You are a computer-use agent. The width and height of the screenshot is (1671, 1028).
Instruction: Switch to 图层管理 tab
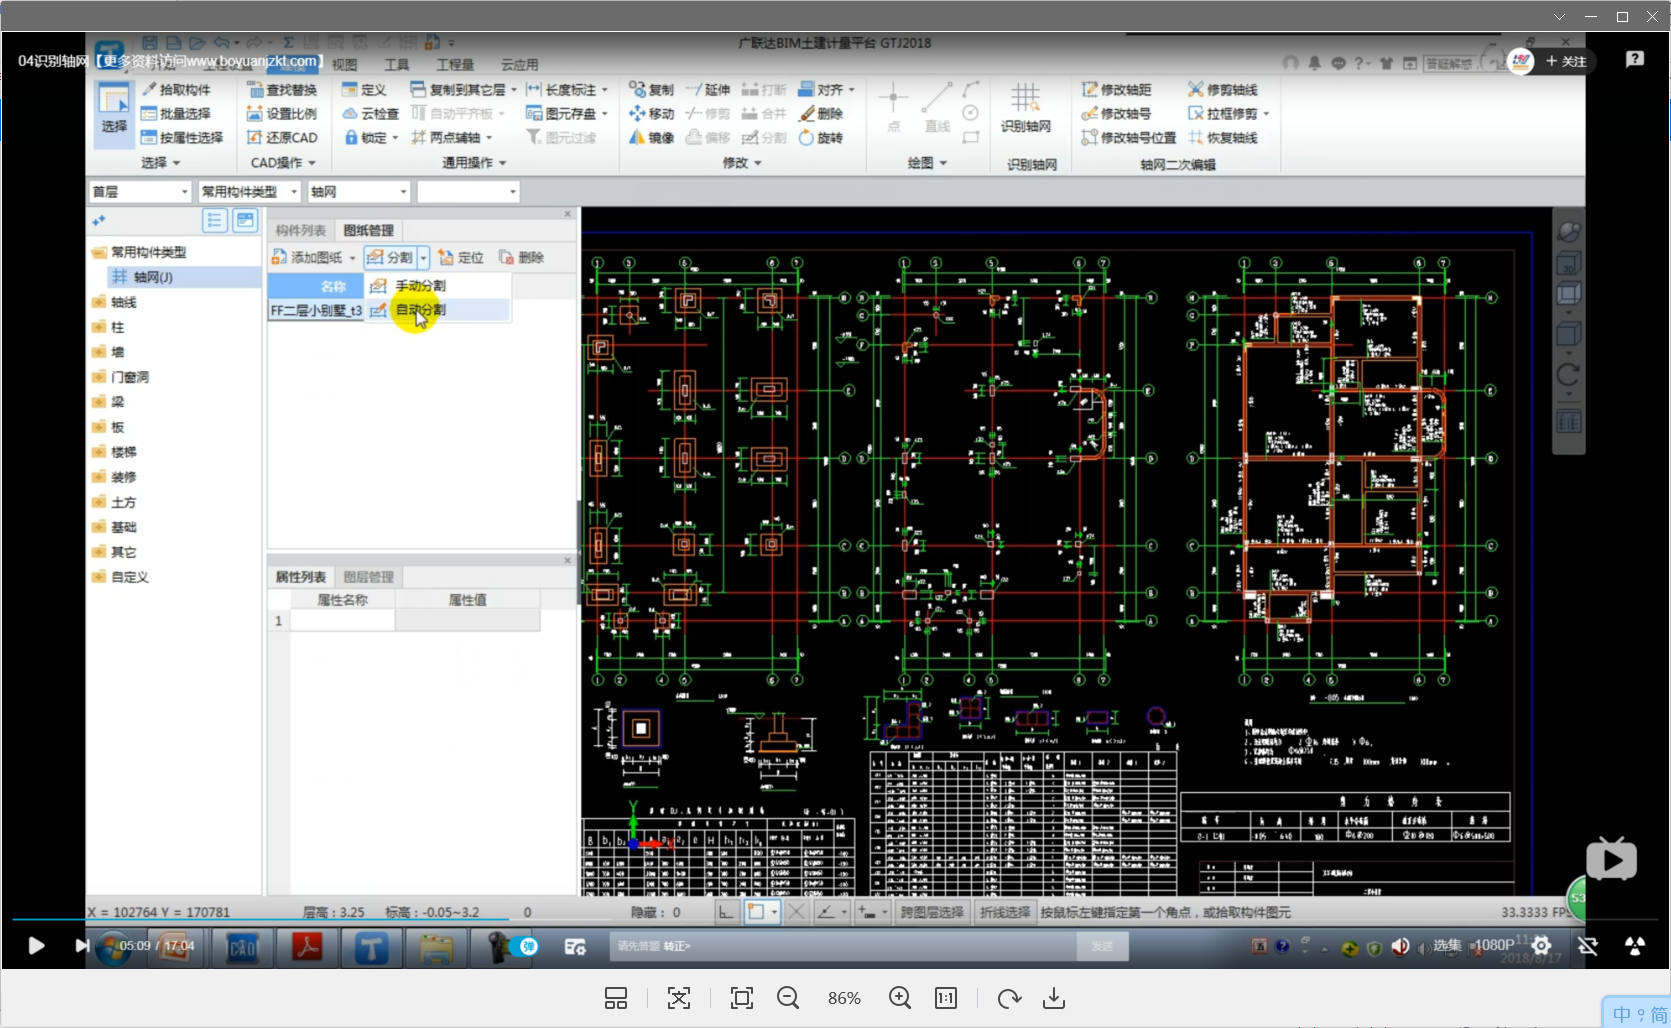[x=368, y=578]
